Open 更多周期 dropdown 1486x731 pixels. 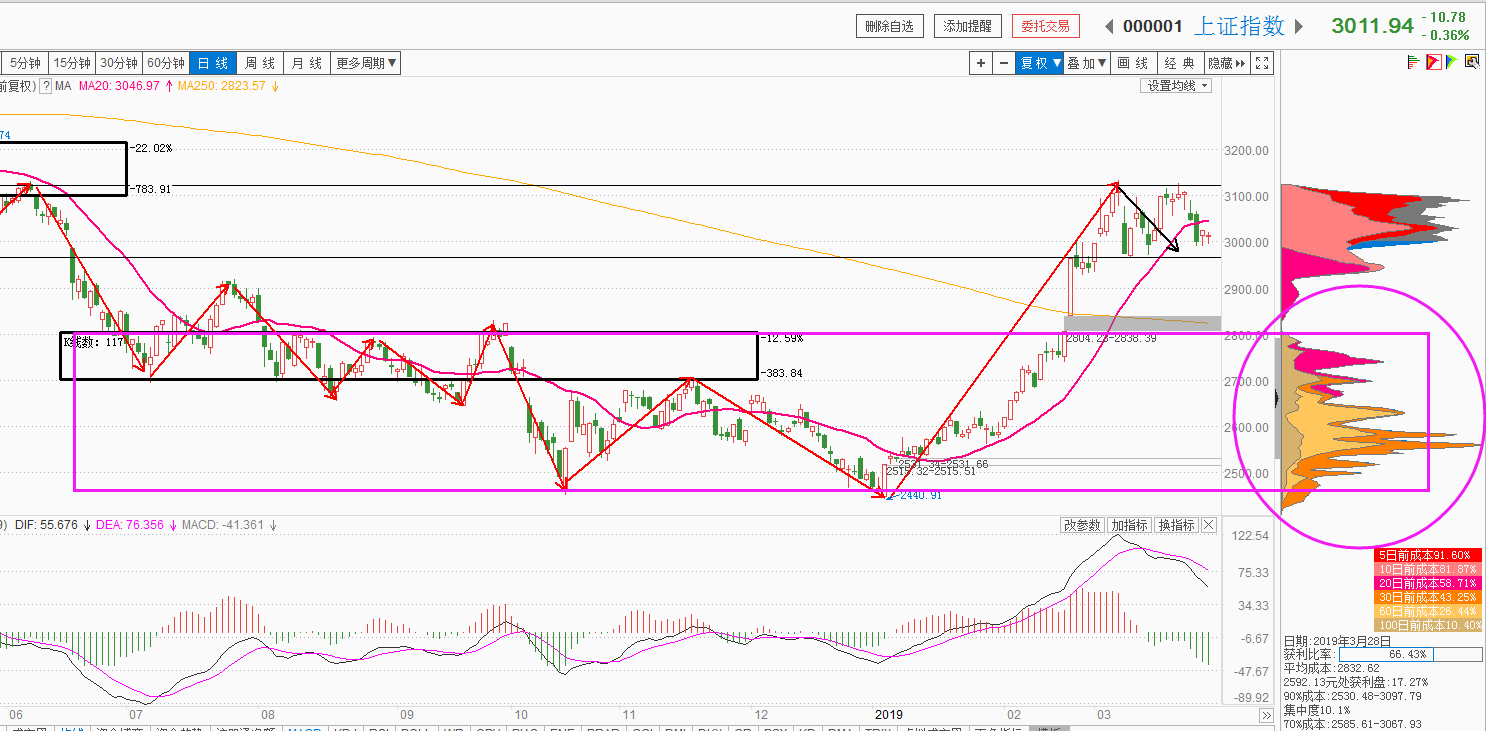click(x=366, y=63)
